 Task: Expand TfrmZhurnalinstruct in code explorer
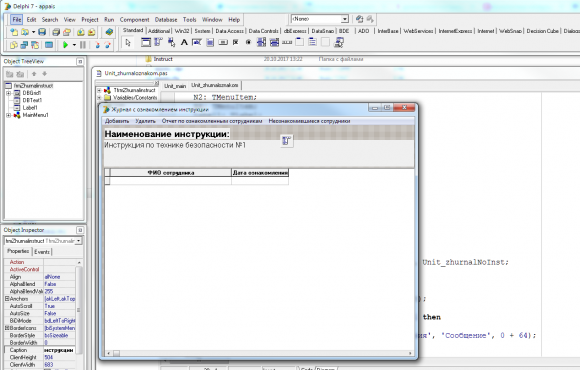(x=99, y=91)
